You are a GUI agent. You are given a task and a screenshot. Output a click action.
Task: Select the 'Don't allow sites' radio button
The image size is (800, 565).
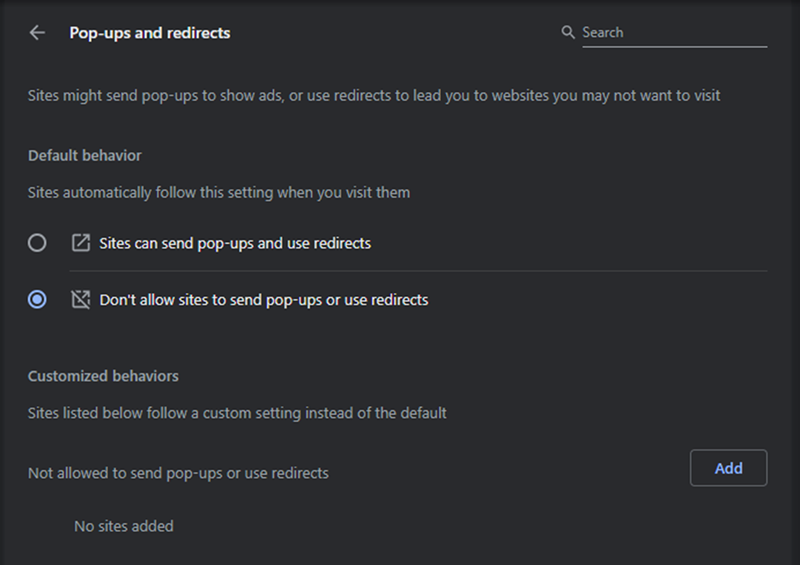(37, 300)
